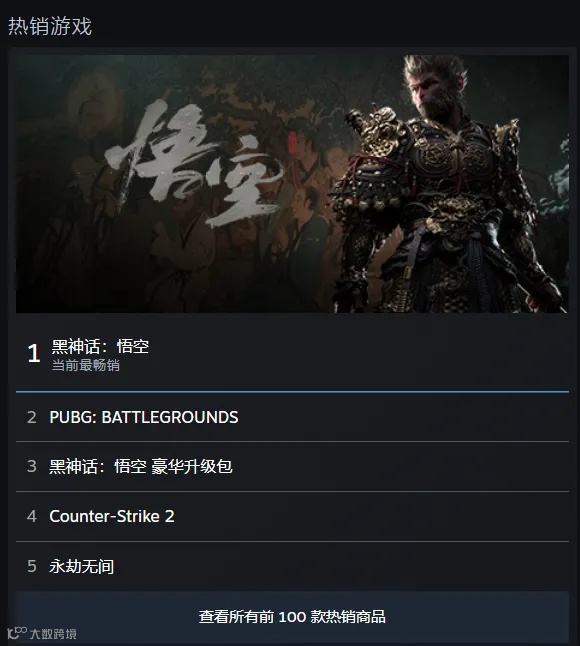The height and width of the screenshot is (646, 580).
Task: Select rank number 2 marker
Action: (x=32, y=417)
